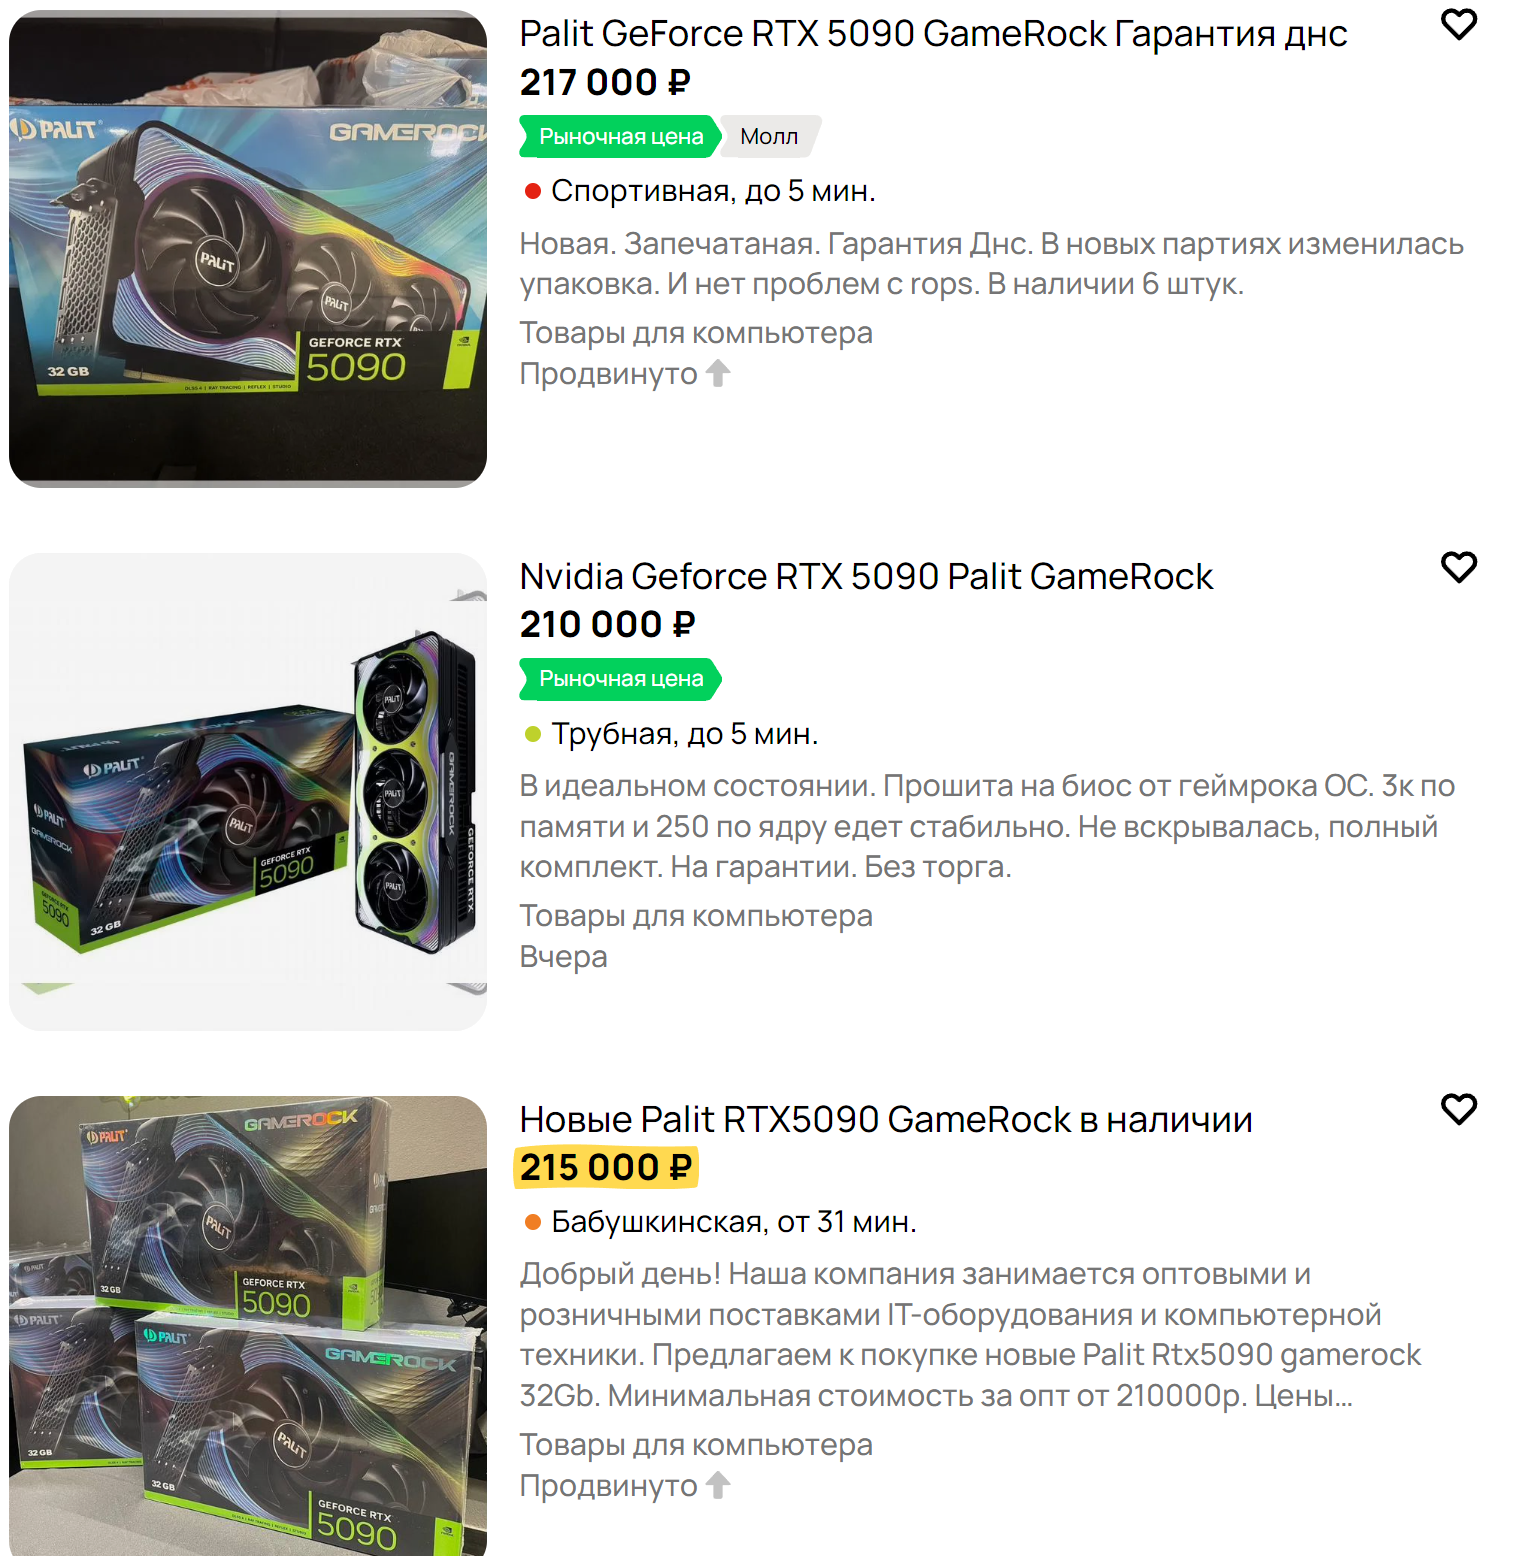Screen dimensions: 1524x1556
Task: Click the Спортивная, до 5 мин. location
Action: click(x=713, y=191)
